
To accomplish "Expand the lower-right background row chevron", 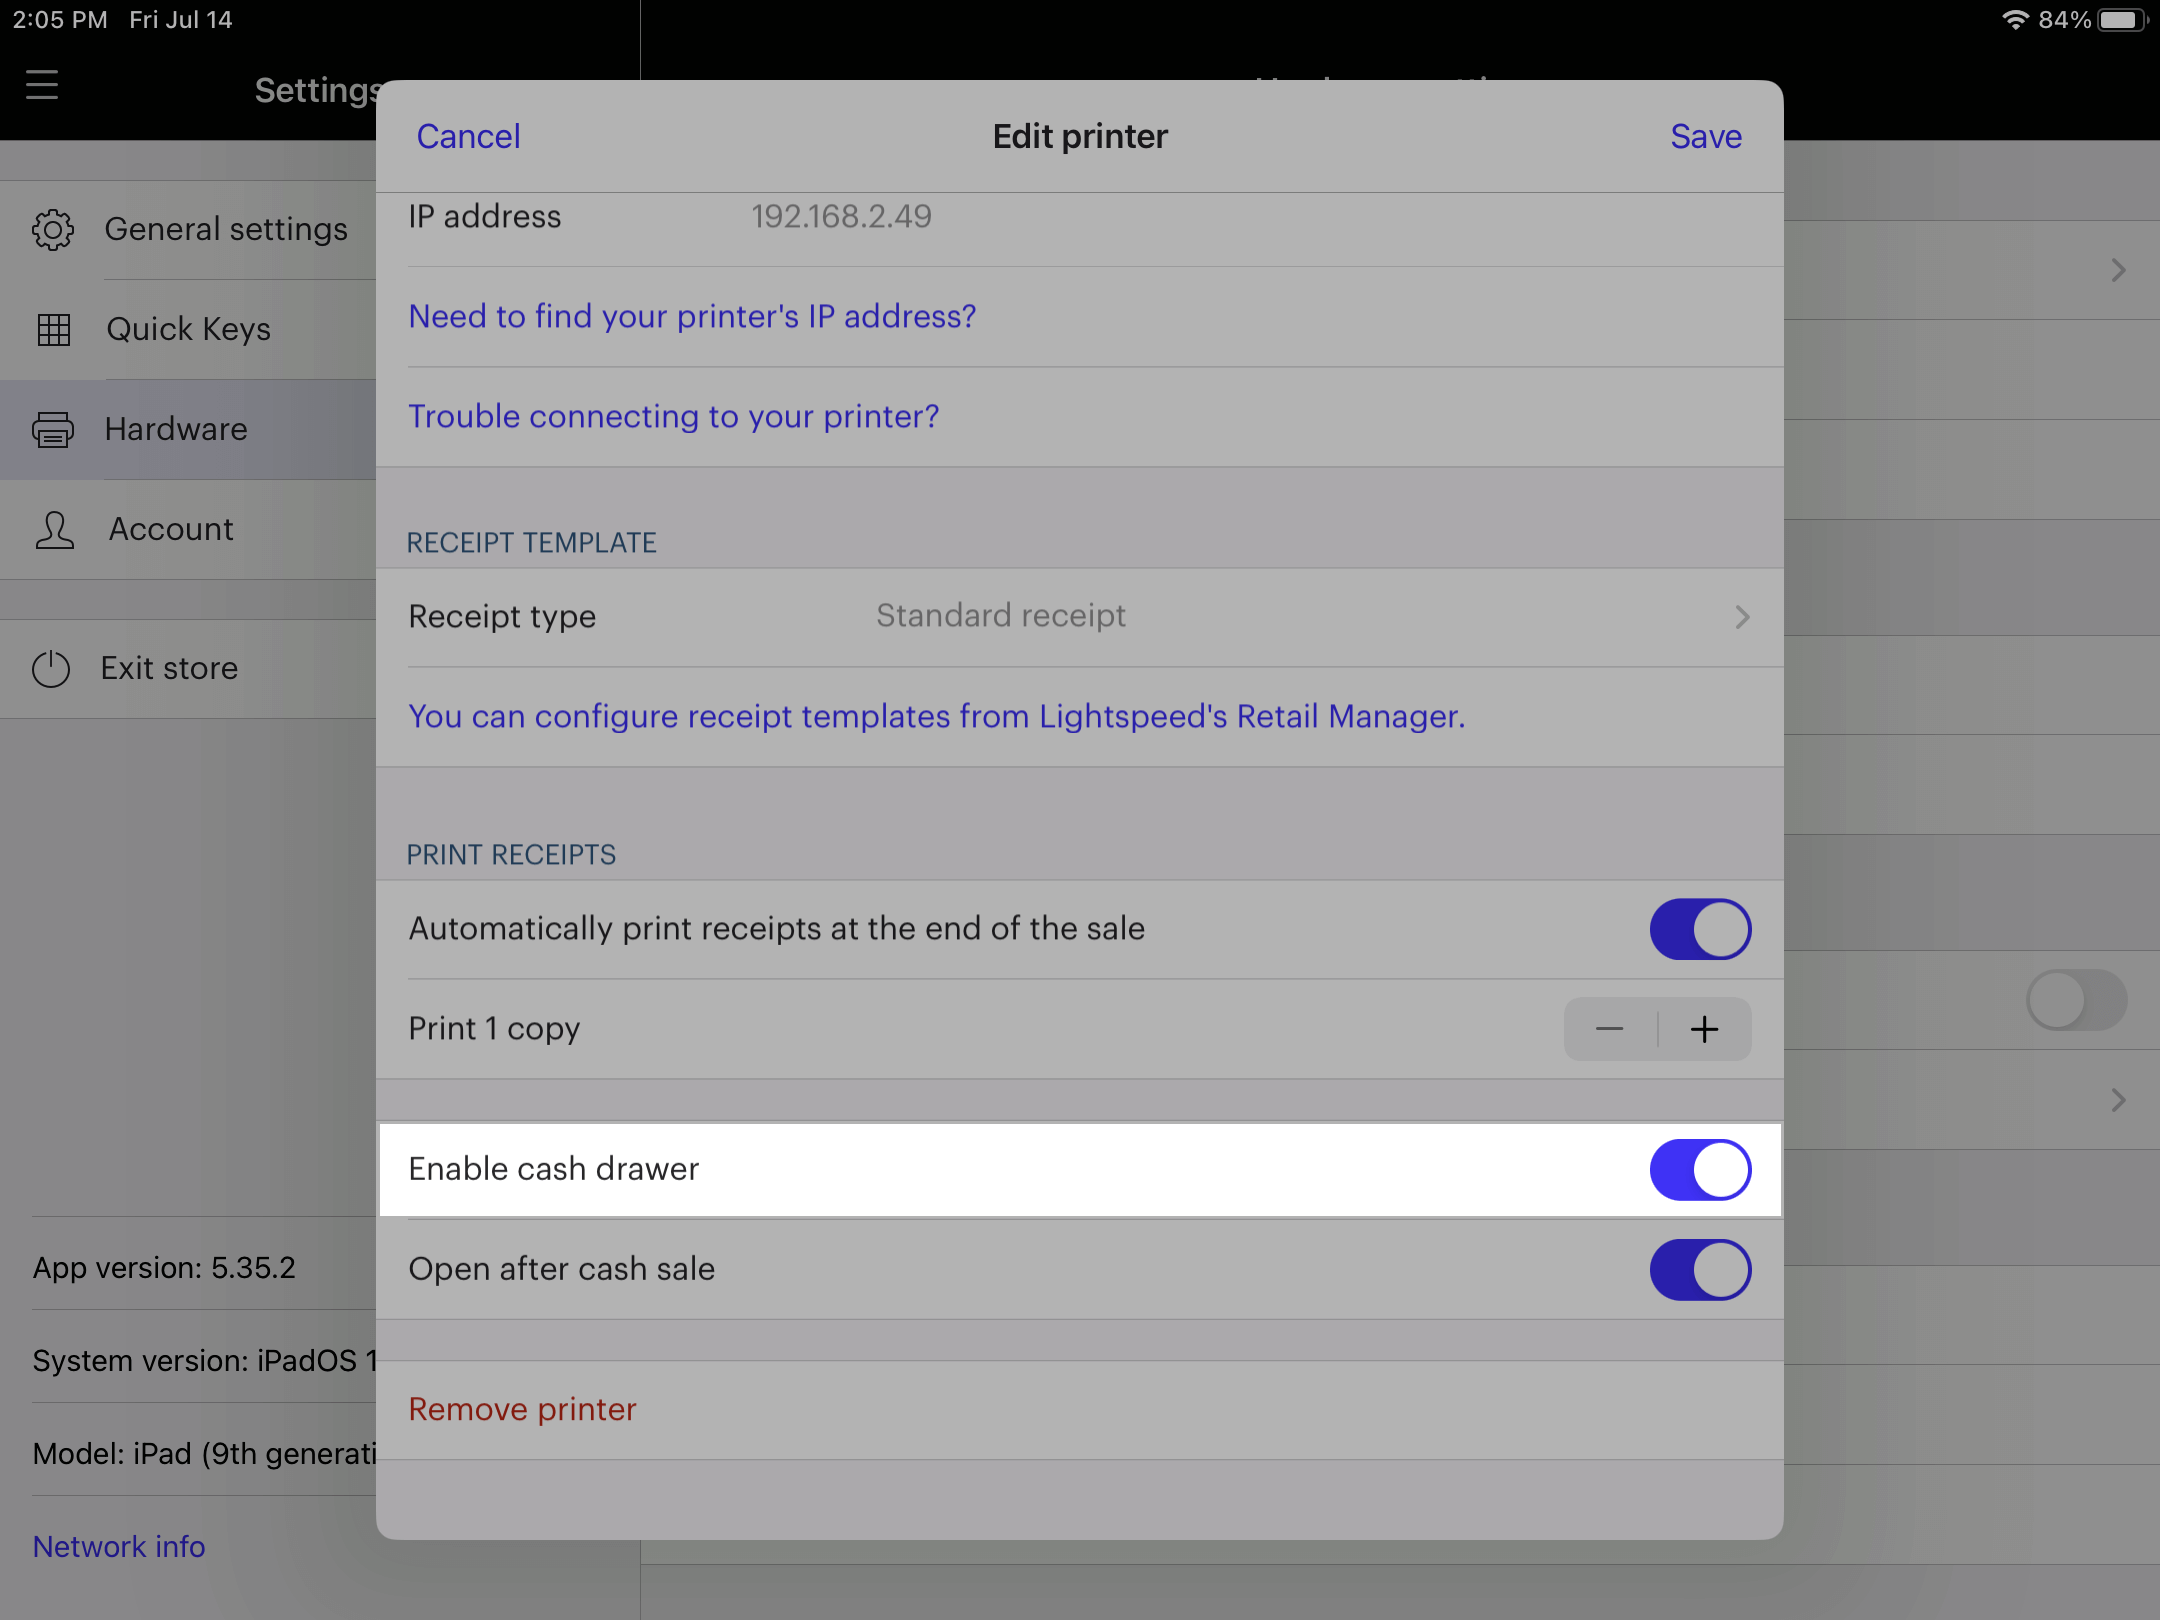I will pos(2117,1100).
